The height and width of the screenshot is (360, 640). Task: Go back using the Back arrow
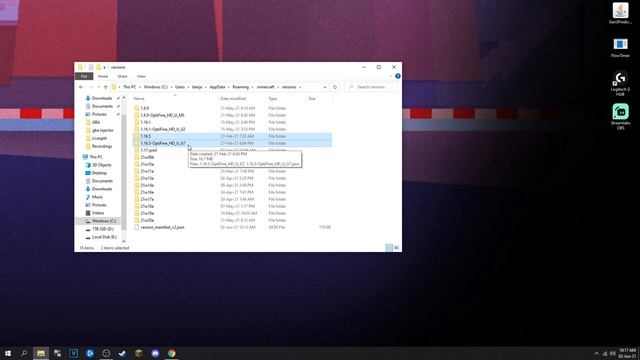click(81, 87)
